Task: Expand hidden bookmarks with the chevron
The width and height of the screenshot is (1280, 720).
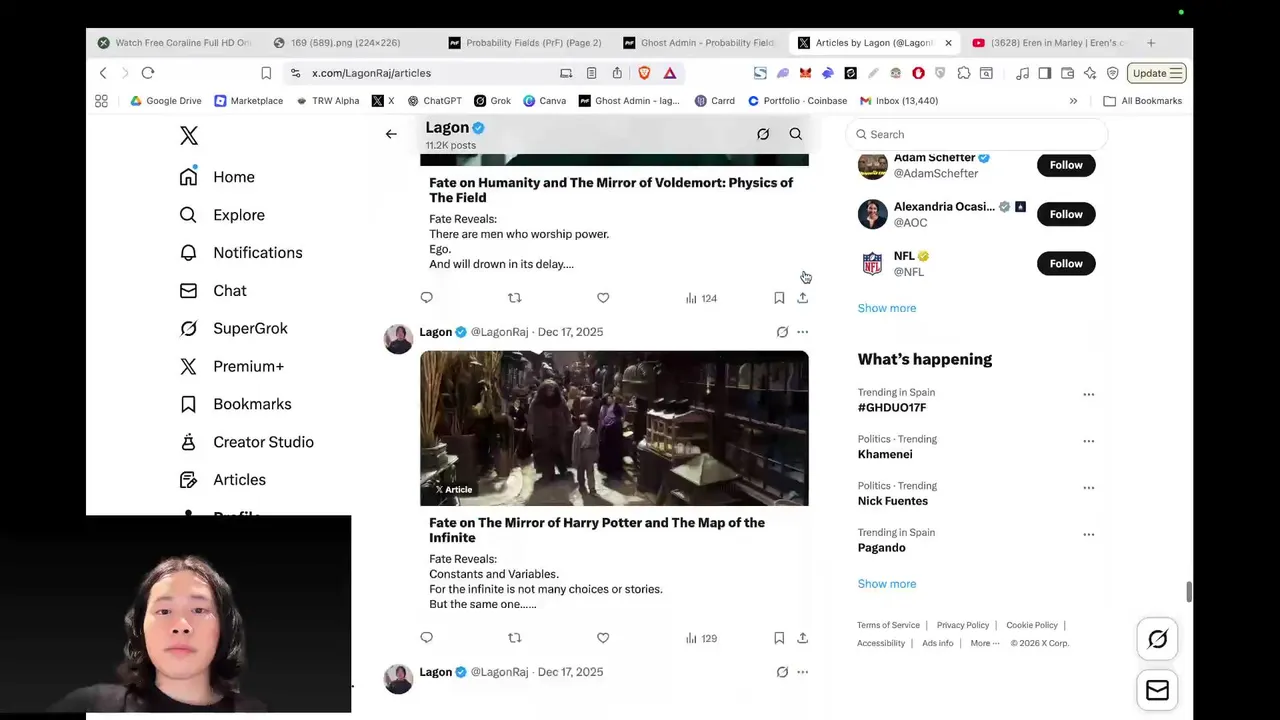Action: [x=1073, y=101]
